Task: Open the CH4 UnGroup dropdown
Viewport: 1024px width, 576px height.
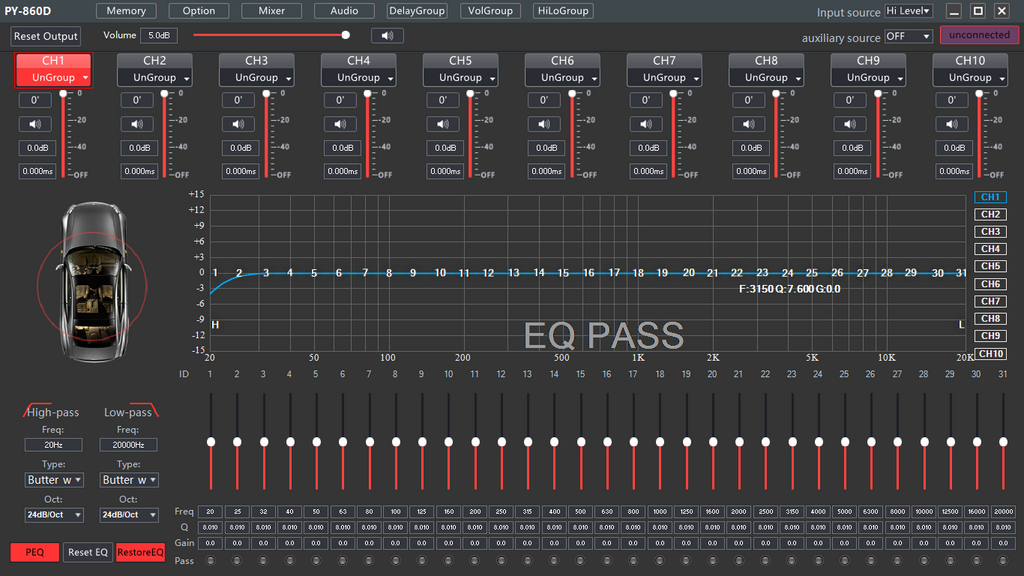Action: click(x=359, y=77)
